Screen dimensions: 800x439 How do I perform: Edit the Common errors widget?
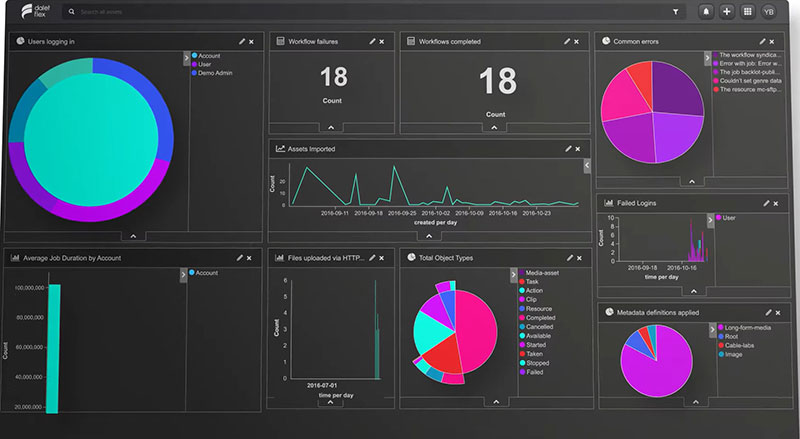point(762,41)
